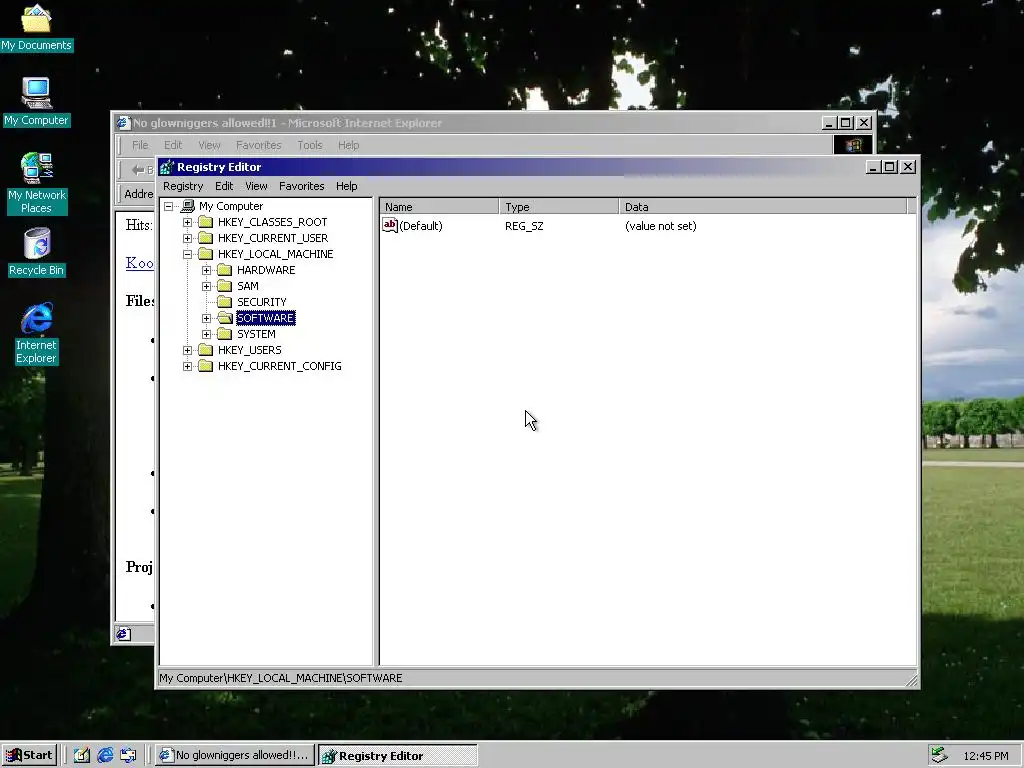Switch to Internet Explorer taskbar button
The height and width of the screenshot is (768, 1024).
[x=236, y=756]
